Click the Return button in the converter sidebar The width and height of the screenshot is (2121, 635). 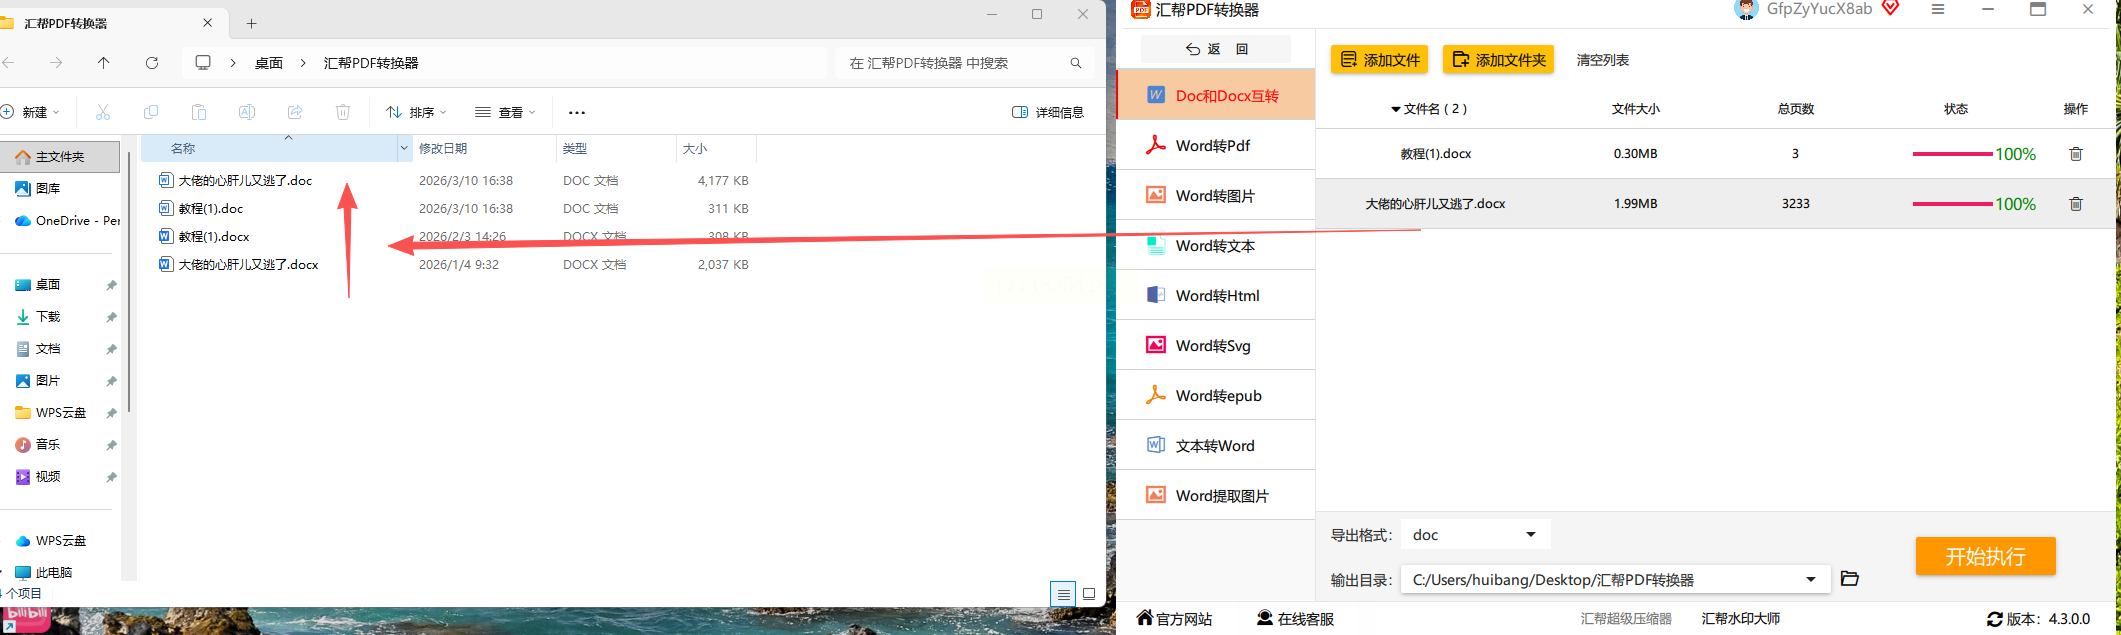pyautogui.click(x=1216, y=49)
